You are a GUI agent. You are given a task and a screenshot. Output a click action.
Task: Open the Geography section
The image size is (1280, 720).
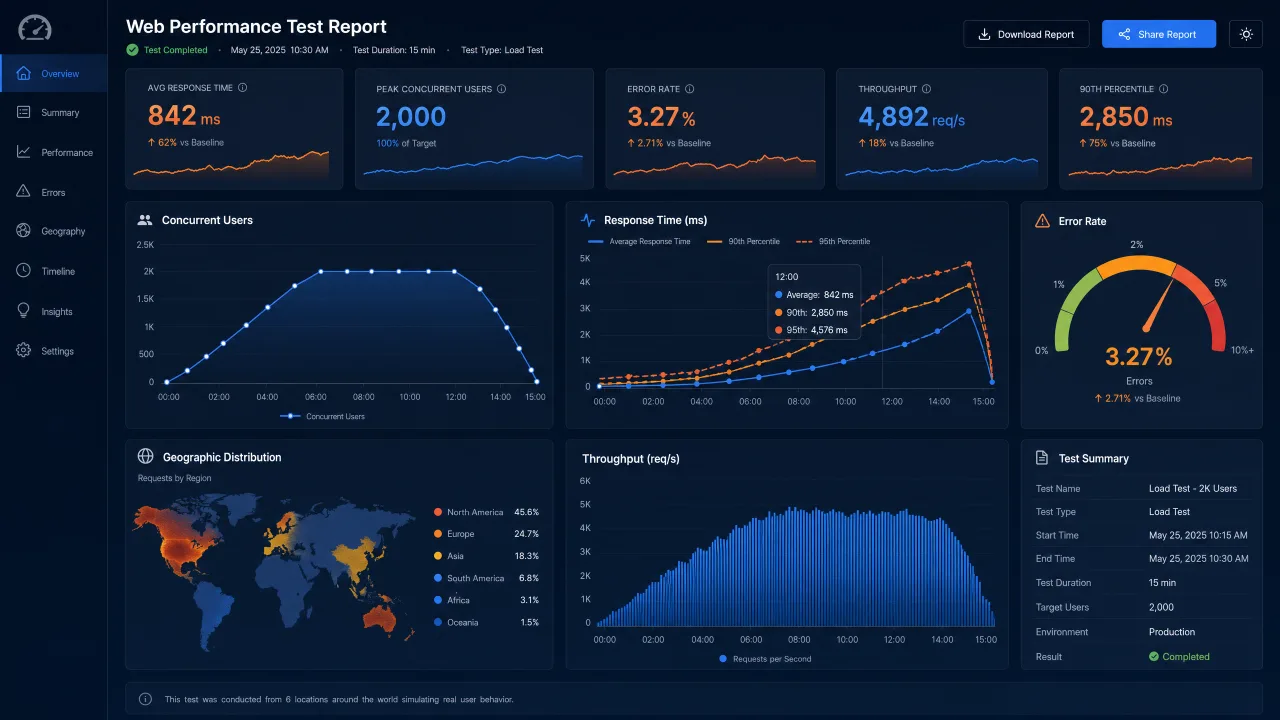point(54,231)
